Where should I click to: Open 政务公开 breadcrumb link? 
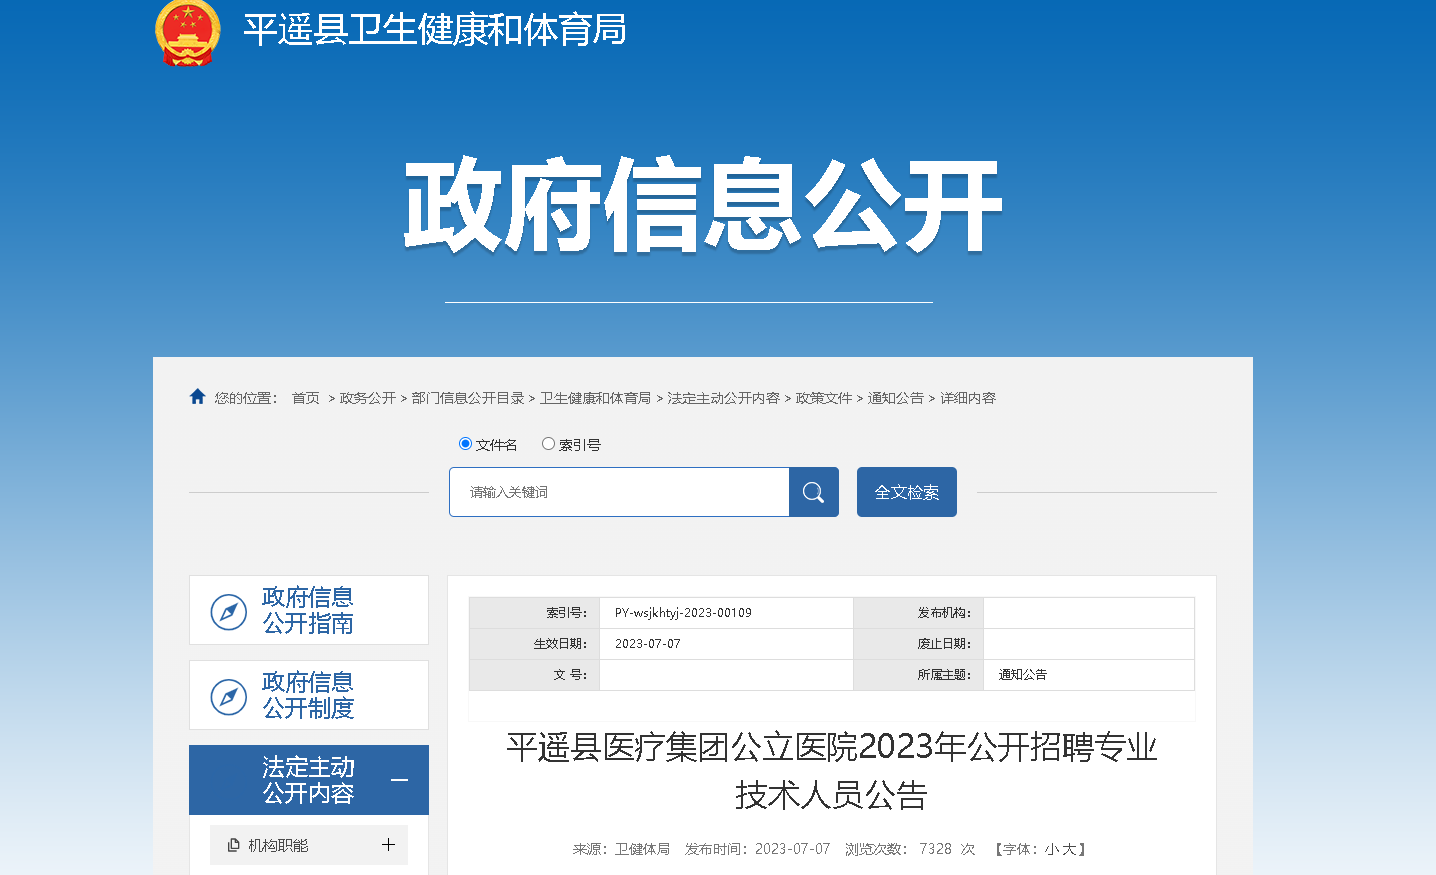coord(368,398)
